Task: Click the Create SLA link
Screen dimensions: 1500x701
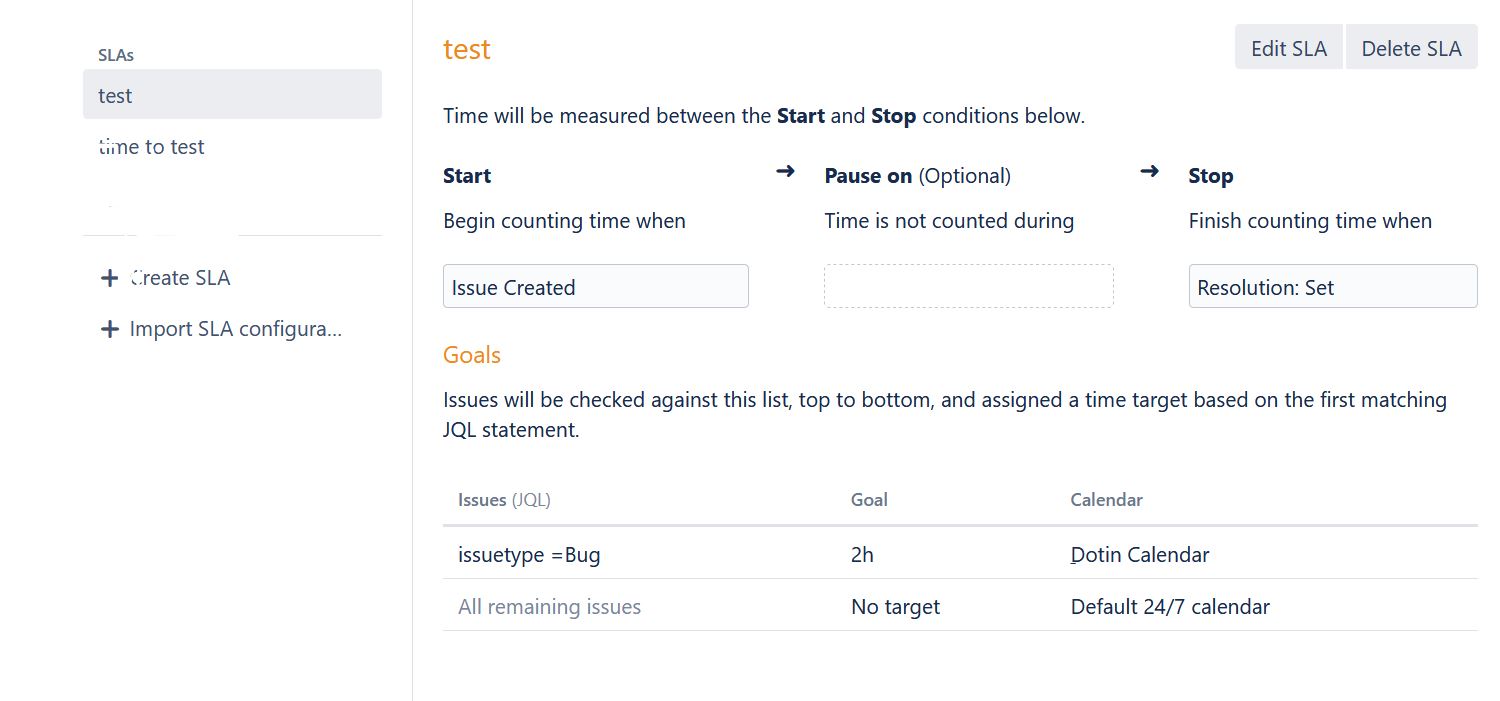Action: pos(180,278)
